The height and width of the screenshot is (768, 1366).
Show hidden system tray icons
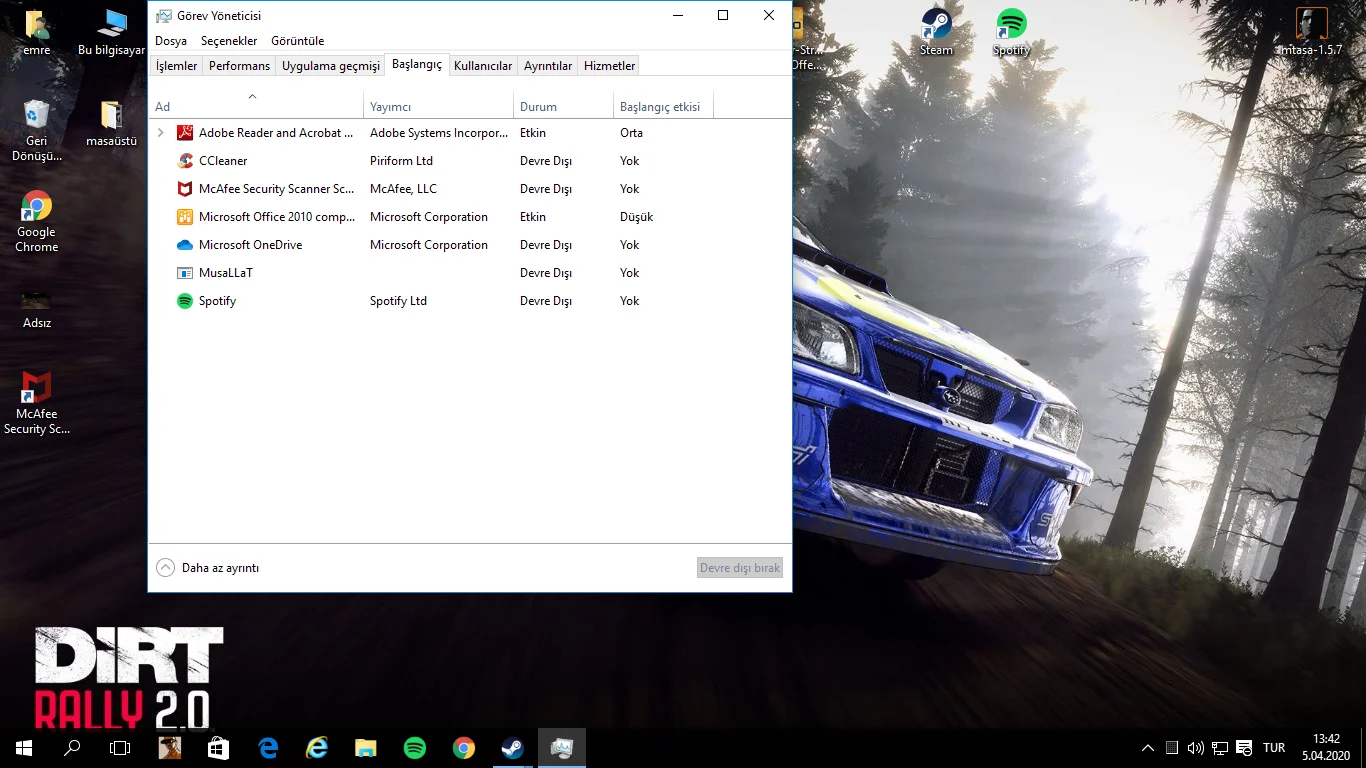[1148, 748]
